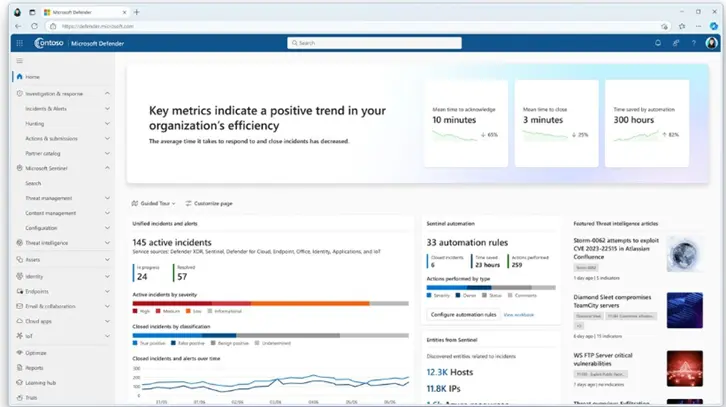Expand the Incidents & Alerts chevron
The image size is (726, 407).
107,109
